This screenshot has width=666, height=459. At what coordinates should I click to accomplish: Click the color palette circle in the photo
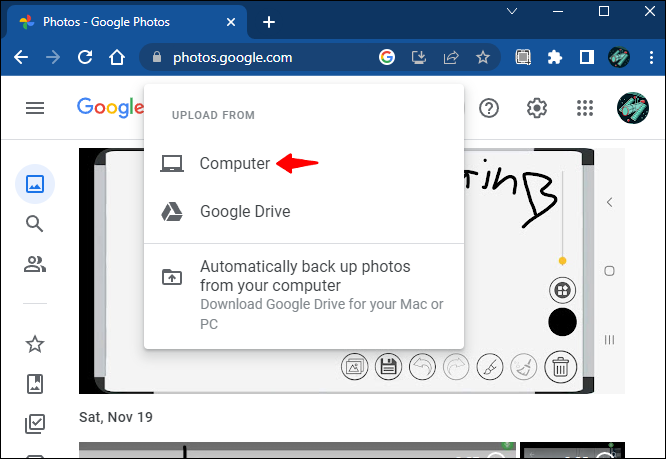tap(562, 290)
